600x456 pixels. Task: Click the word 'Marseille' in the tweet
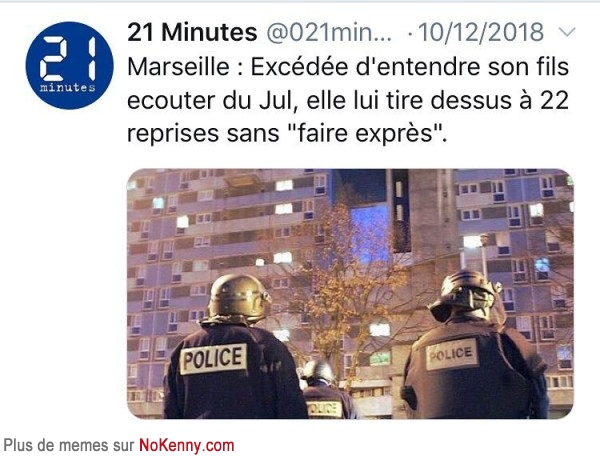tap(178, 67)
